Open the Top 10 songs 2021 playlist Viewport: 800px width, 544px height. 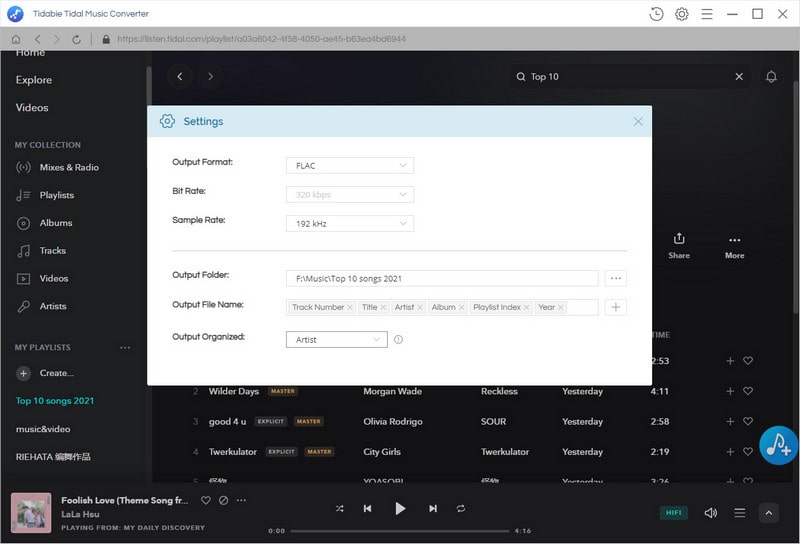pyautogui.click(x=55, y=401)
